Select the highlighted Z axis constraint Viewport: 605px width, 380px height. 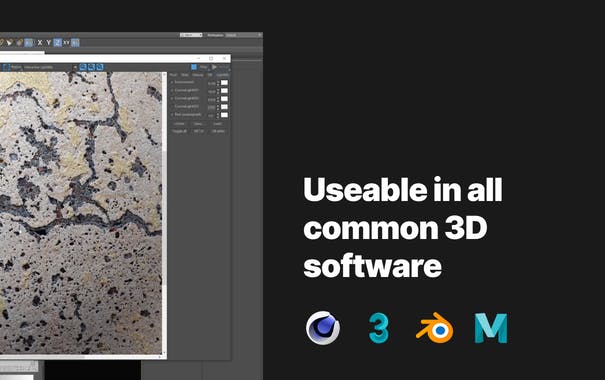point(57,42)
